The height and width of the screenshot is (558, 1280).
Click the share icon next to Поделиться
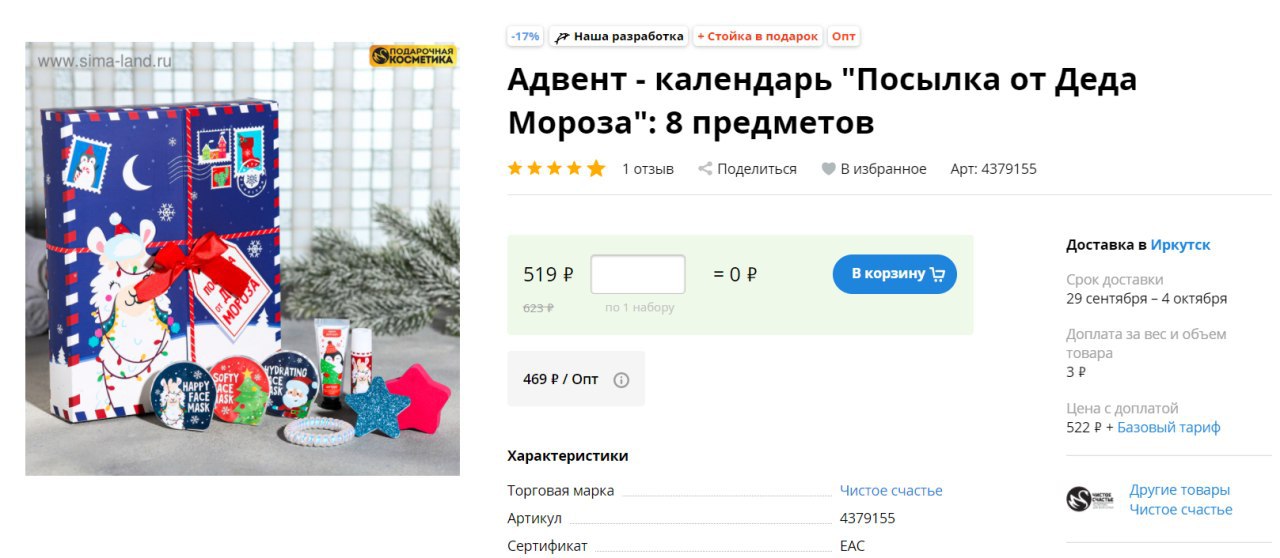[x=705, y=169]
